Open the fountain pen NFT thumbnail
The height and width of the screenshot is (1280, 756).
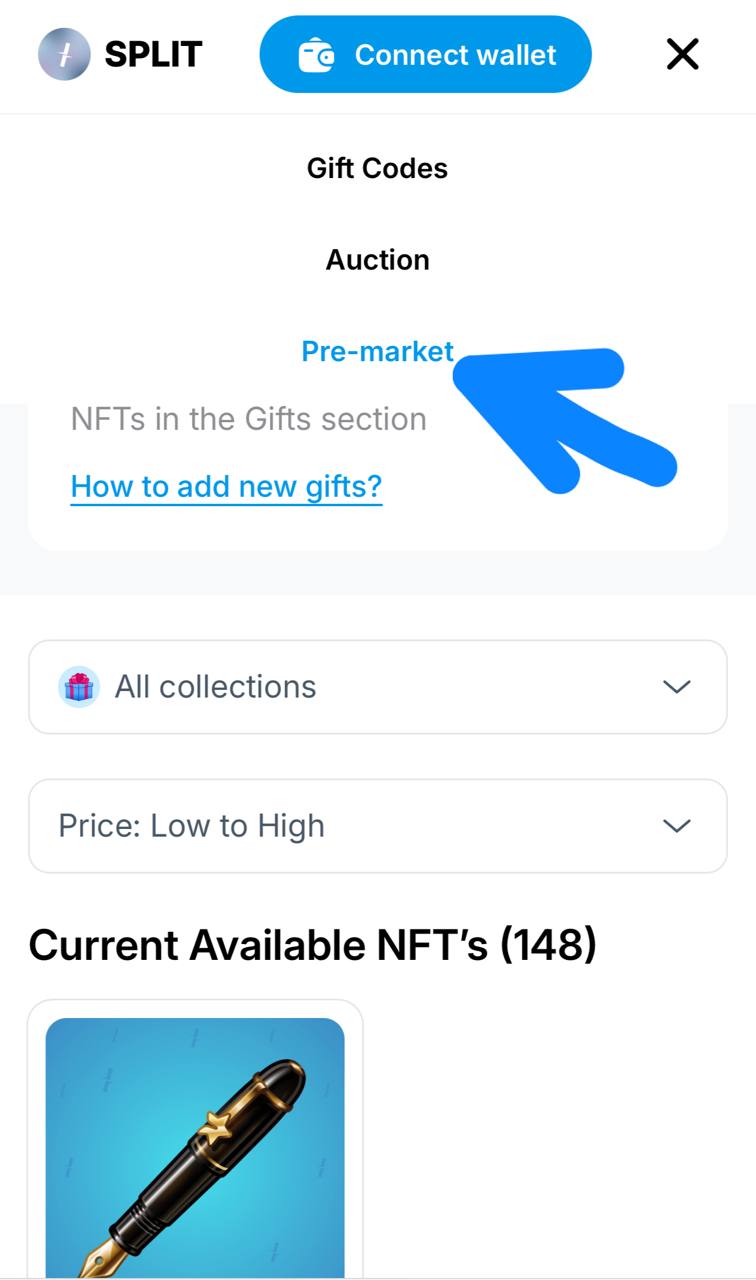195,1148
